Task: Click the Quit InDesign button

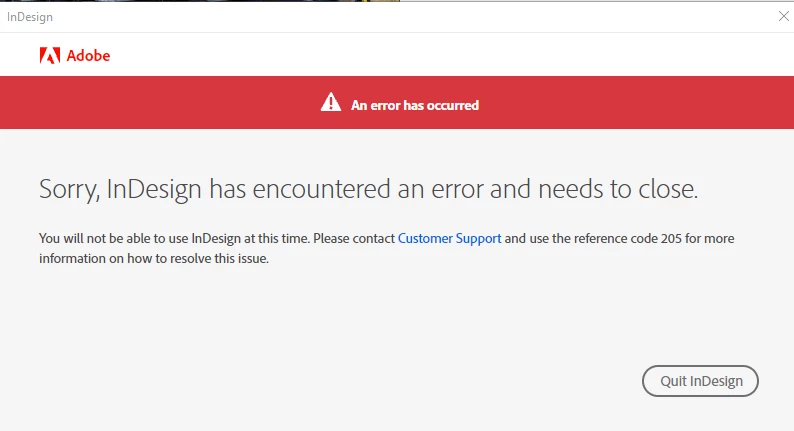Action: [x=700, y=381]
